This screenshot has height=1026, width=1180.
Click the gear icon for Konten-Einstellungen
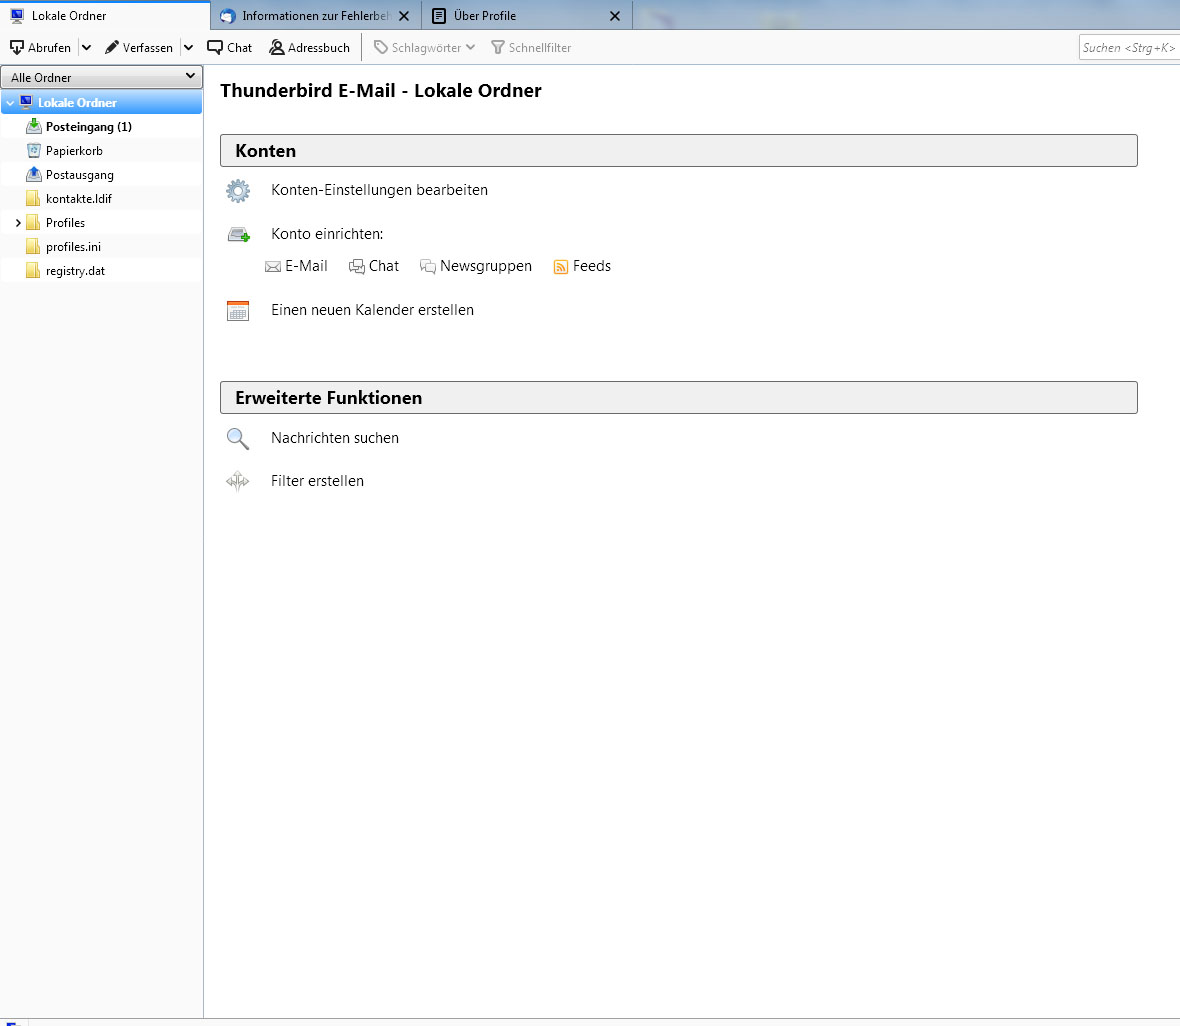click(x=238, y=190)
